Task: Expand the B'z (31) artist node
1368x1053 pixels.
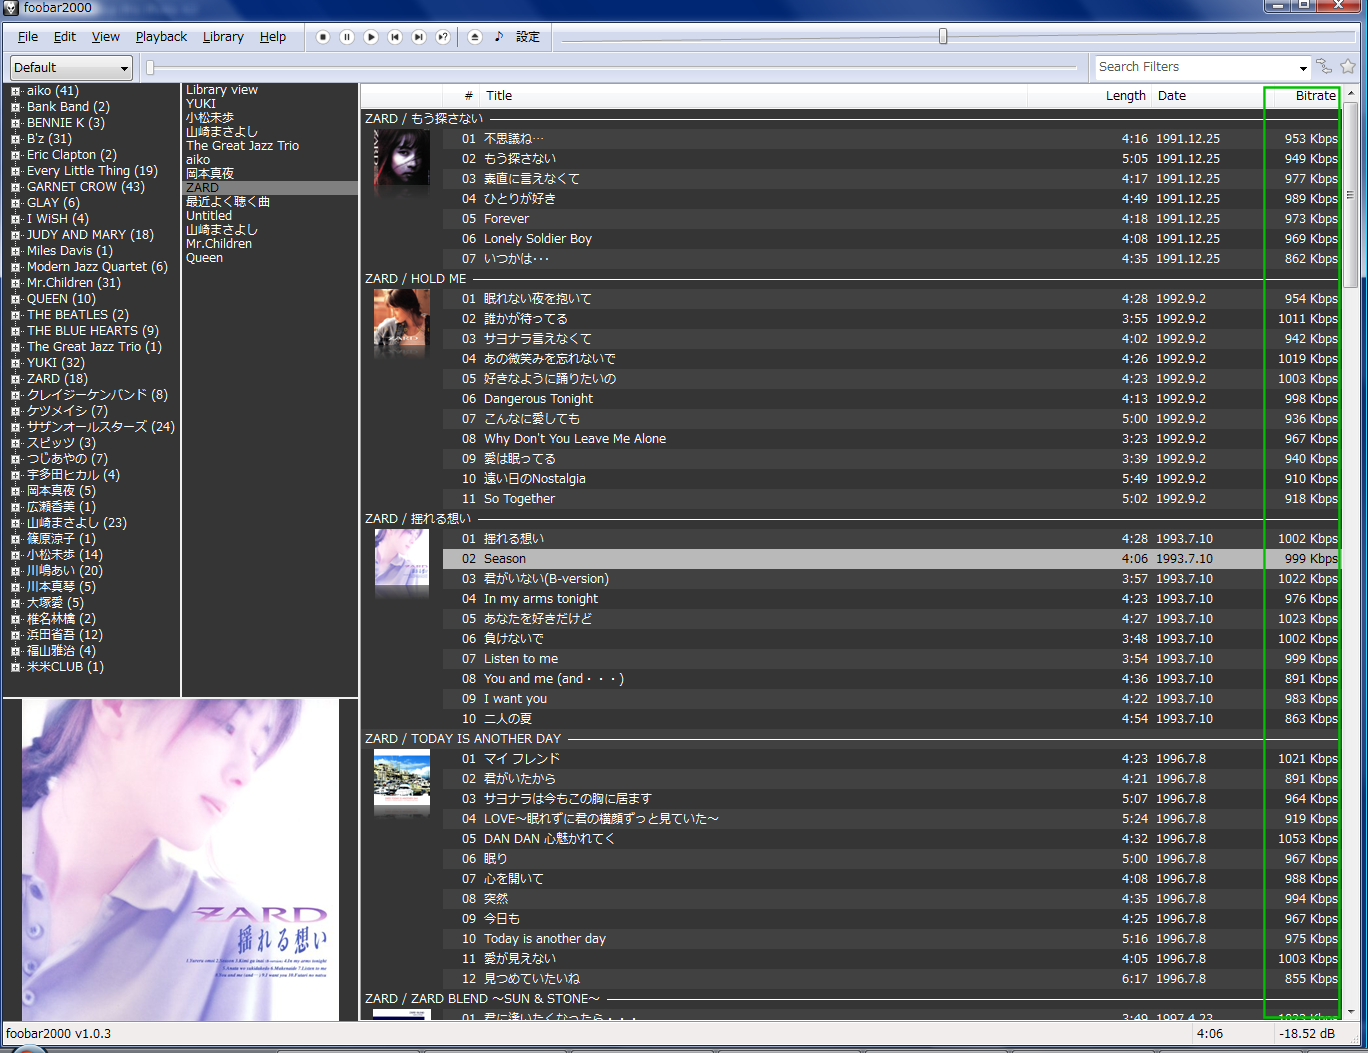Action: [x=15, y=139]
